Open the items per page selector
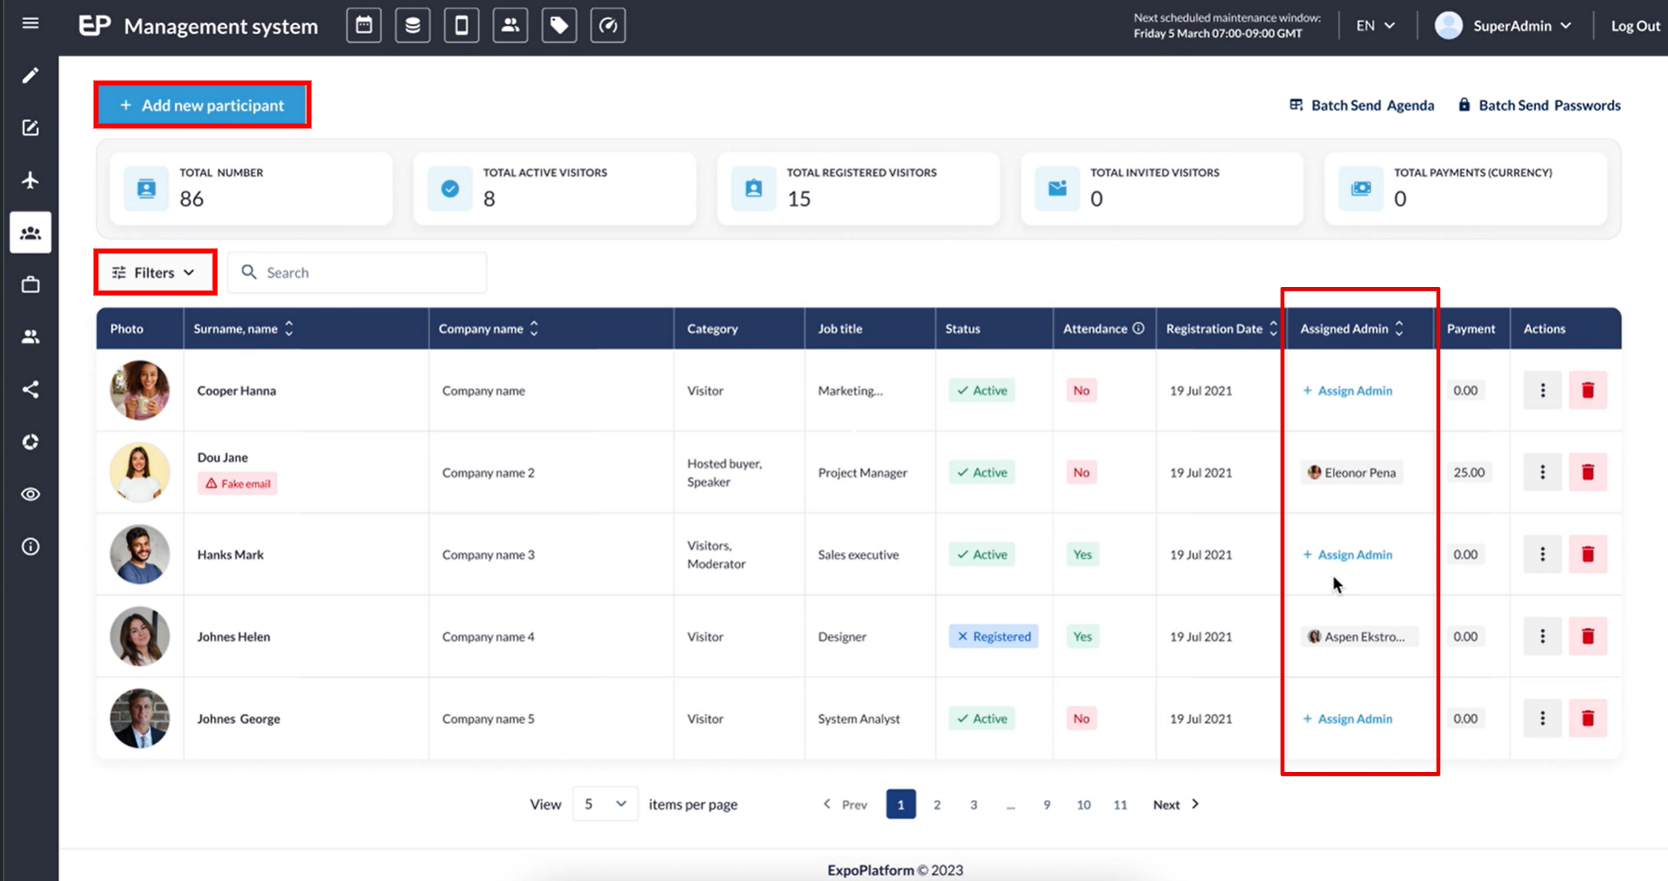Image resolution: width=1668 pixels, height=881 pixels. point(605,804)
